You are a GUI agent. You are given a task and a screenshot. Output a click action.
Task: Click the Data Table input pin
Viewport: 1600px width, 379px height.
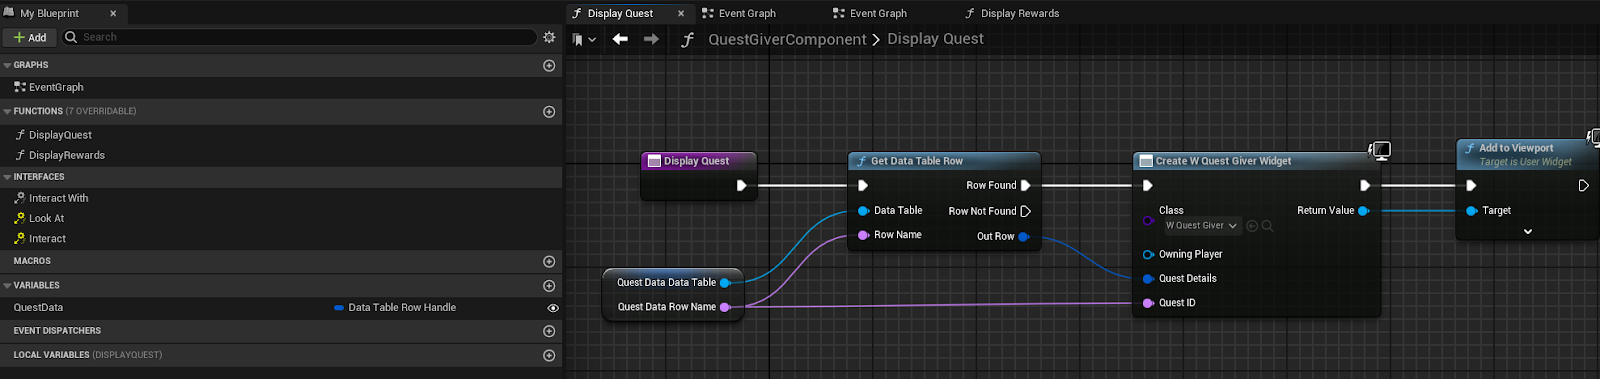[863, 211]
